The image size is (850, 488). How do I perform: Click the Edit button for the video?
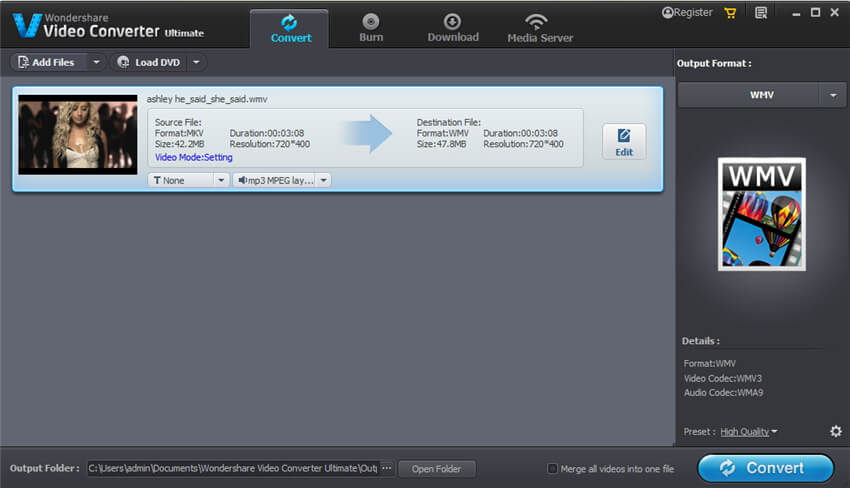click(x=623, y=142)
